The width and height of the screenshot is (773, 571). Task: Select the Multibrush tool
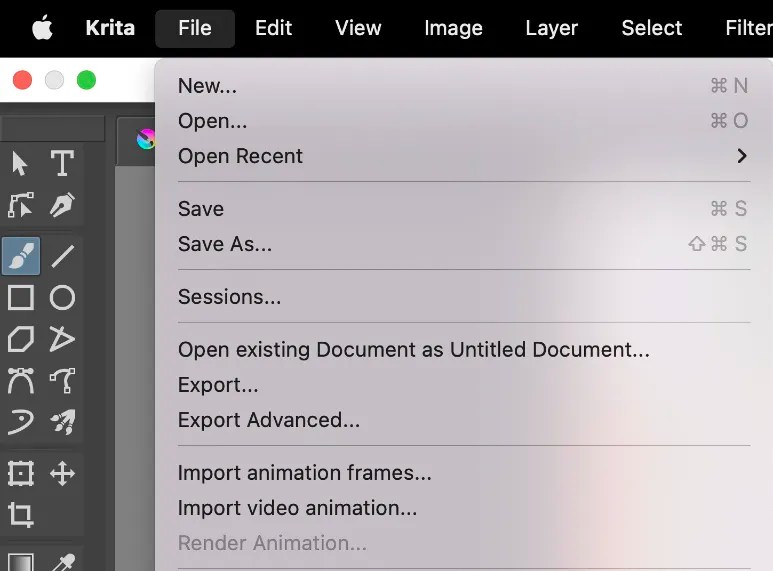point(62,422)
